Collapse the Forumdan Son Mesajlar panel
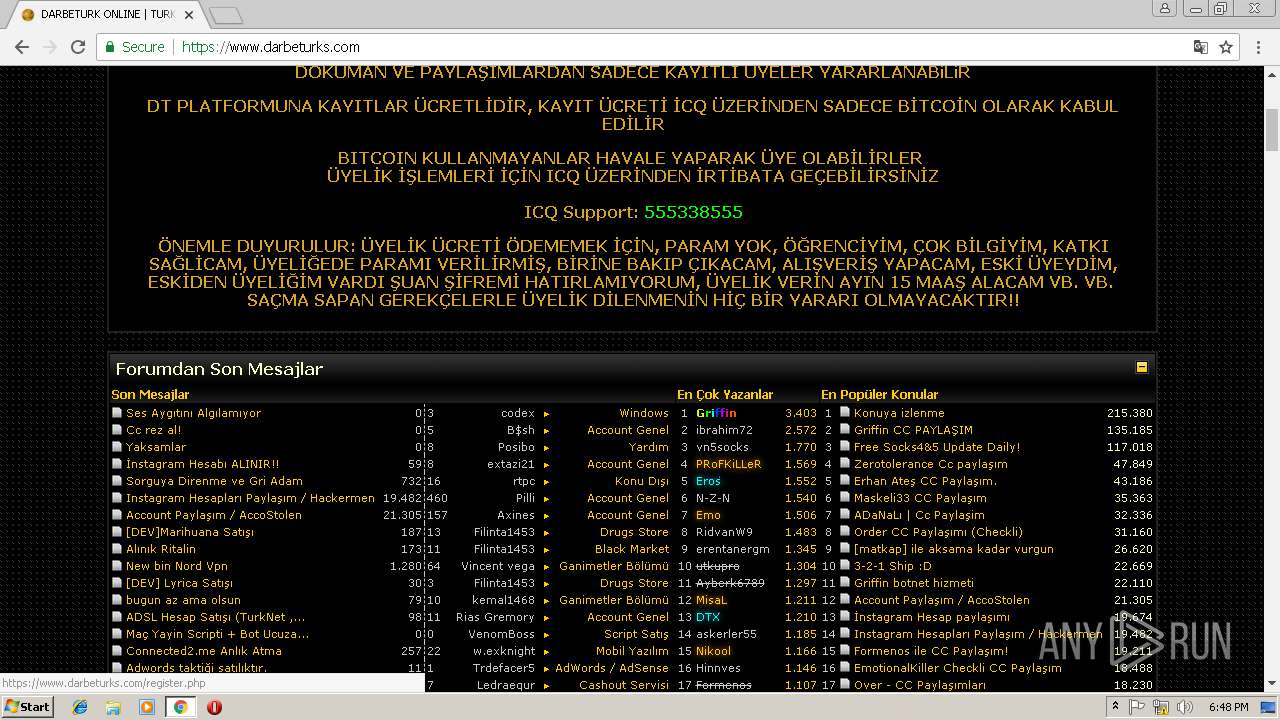 [x=1141, y=367]
